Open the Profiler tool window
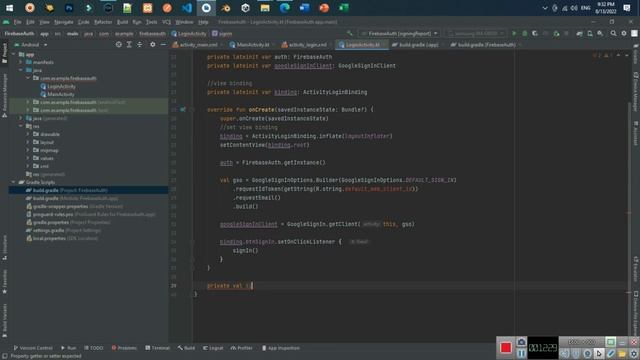 coord(242,348)
